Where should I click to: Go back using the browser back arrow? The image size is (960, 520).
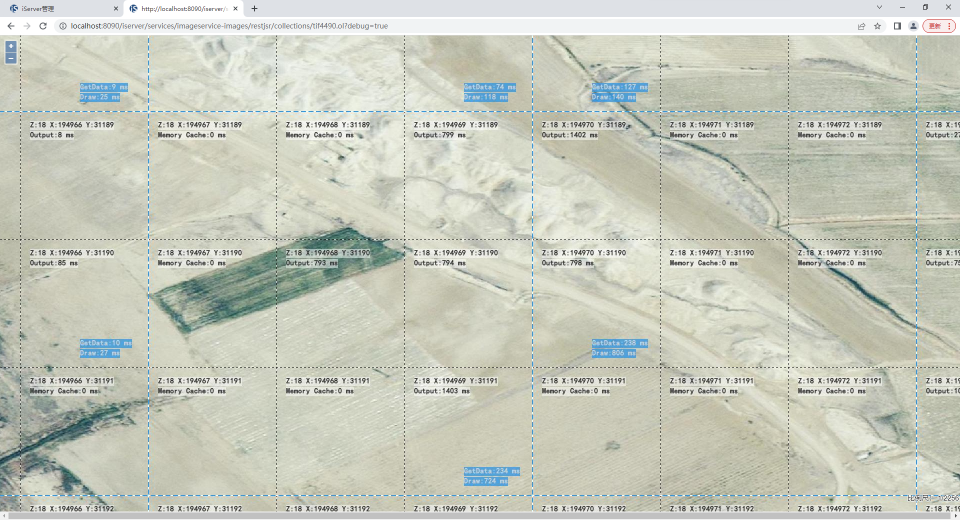point(11,25)
